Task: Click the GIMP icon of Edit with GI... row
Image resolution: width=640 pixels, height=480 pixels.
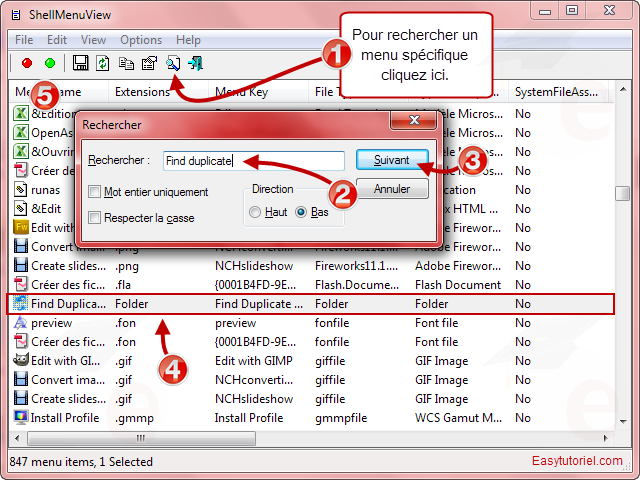Action: point(20,360)
